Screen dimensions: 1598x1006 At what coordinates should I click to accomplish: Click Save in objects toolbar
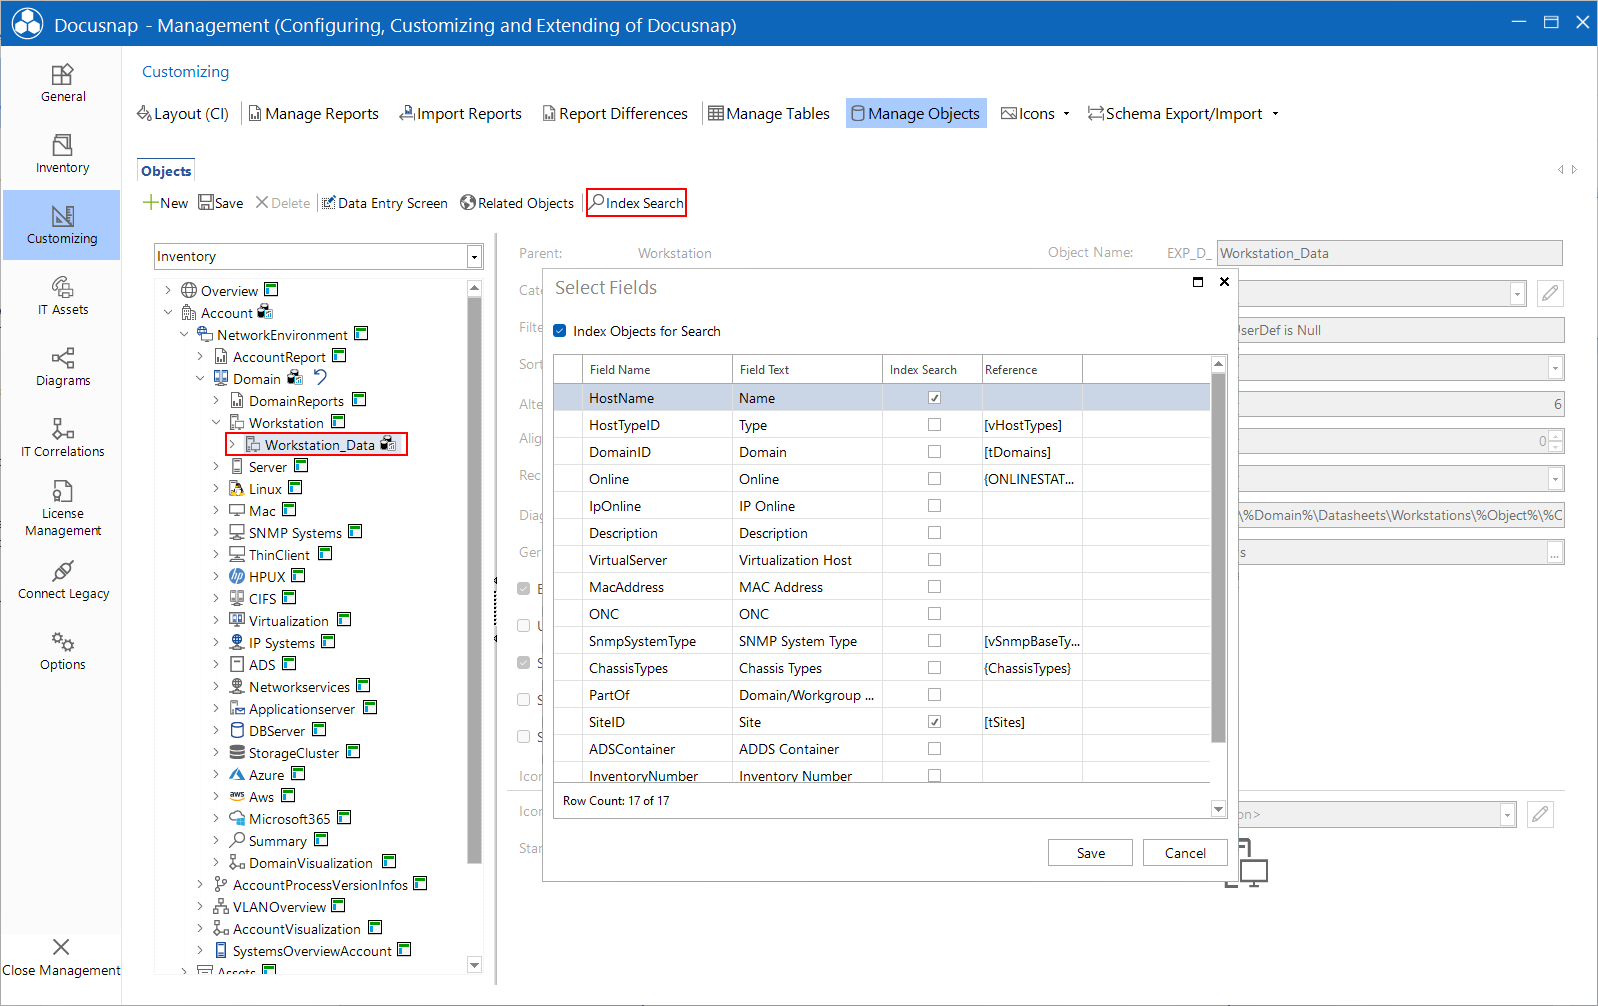click(221, 203)
